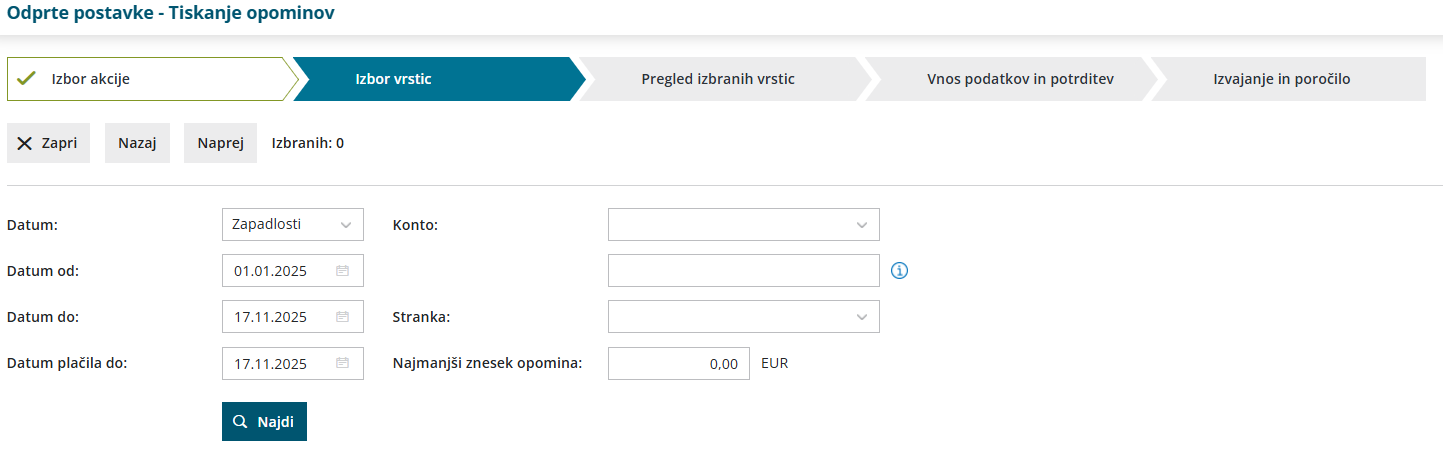Image resolution: width=1443 pixels, height=450 pixels.
Task: Open calendar picker for Datum do
Action: click(x=342, y=317)
